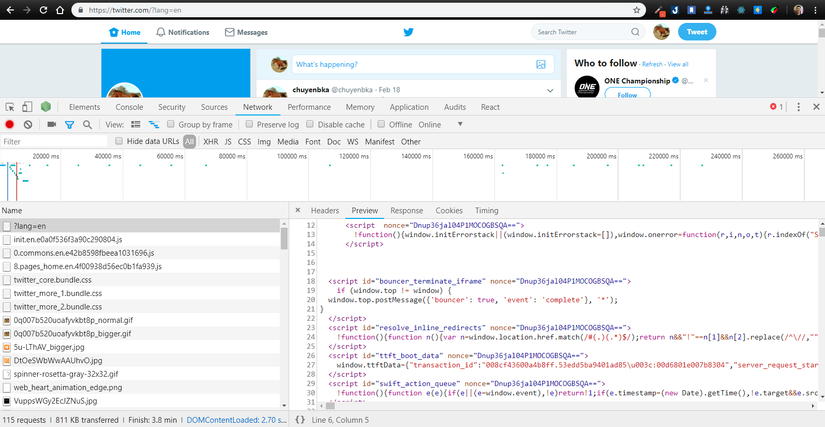Filter requests by XHR
This screenshot has width=825, height=427.
(x=211, y=141)
